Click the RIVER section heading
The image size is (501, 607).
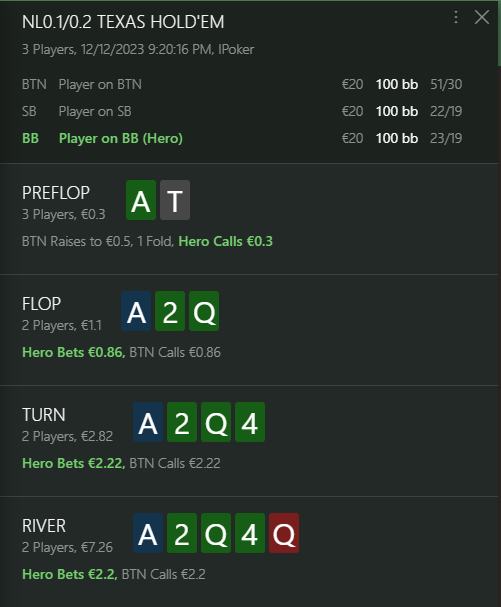pos(44,526)
